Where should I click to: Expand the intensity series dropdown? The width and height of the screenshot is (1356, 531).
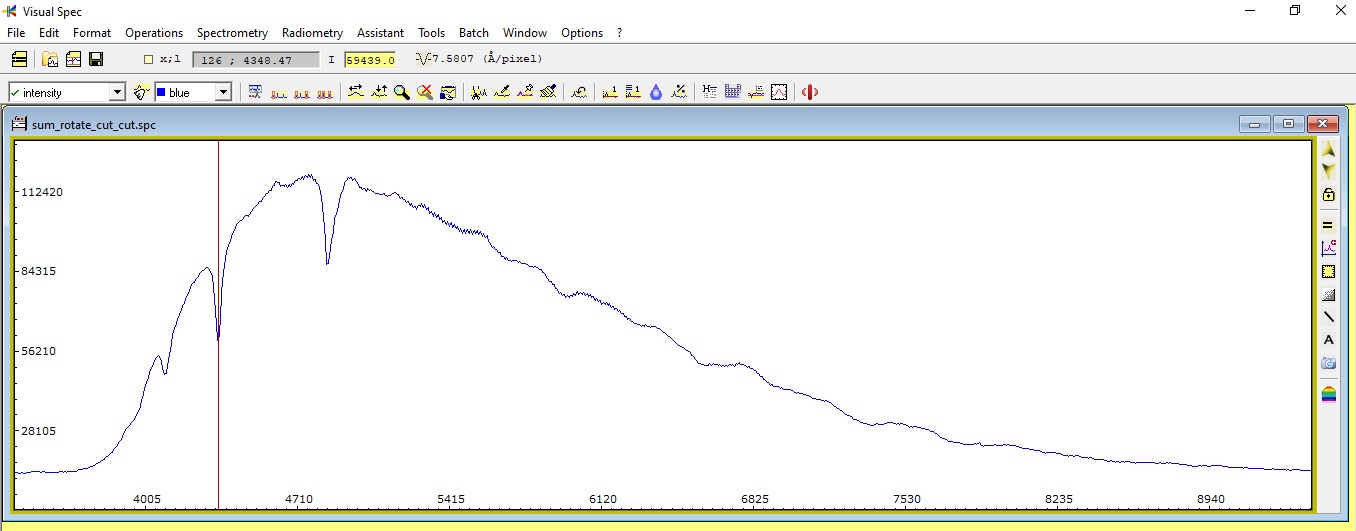pos(117,92)
